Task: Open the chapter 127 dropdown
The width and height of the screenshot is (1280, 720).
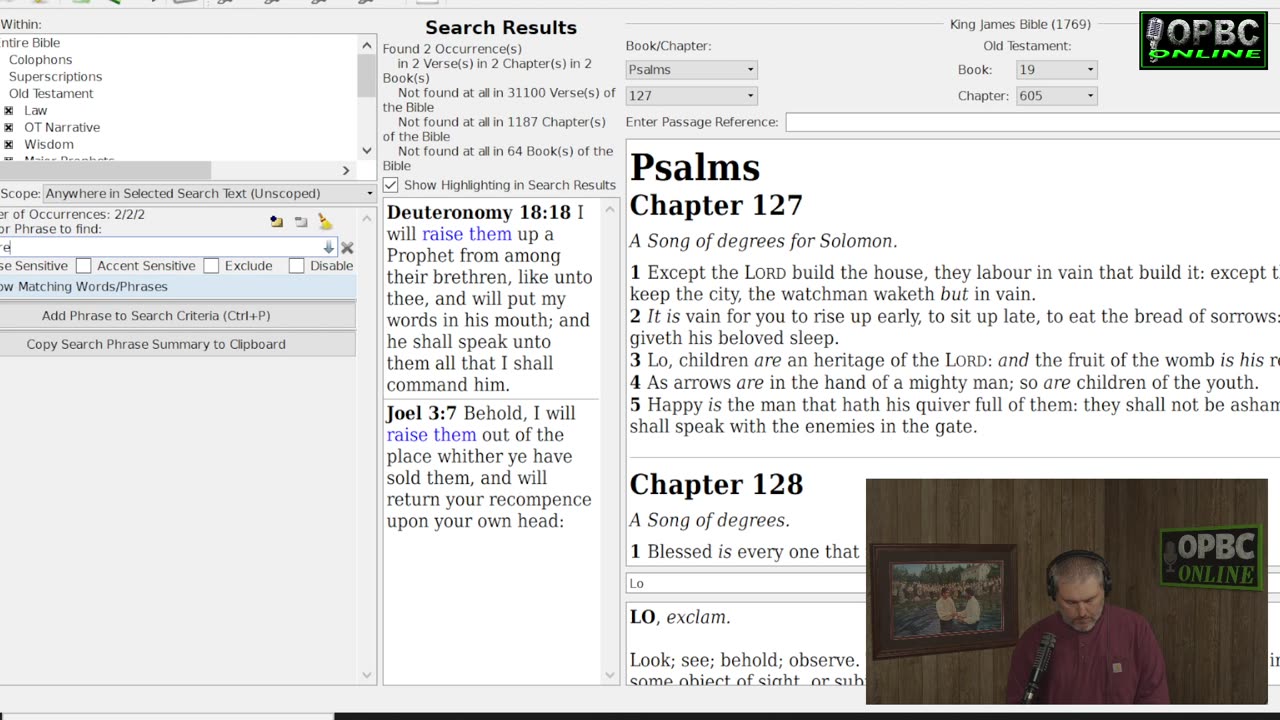Action: point(691,96)
